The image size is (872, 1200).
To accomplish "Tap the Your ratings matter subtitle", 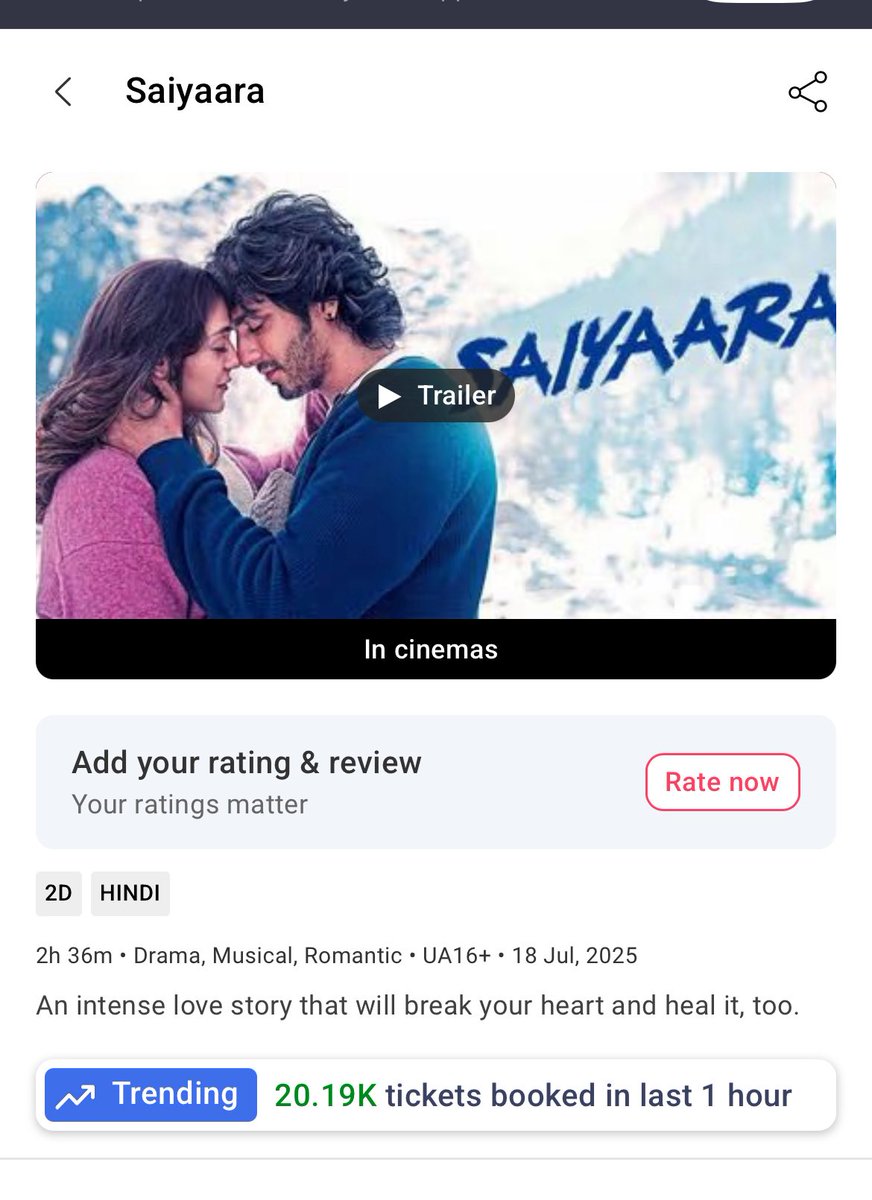I will pos(190,804).
